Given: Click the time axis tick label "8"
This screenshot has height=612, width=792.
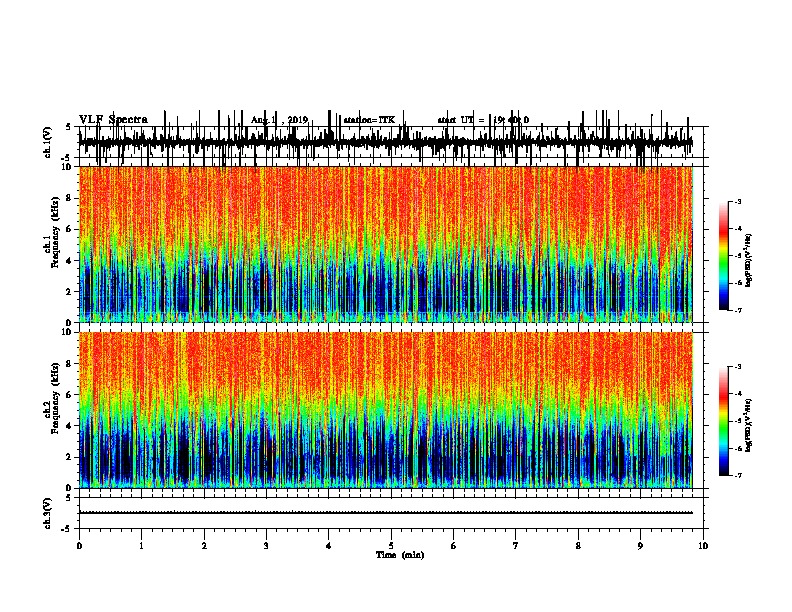Looking at the screenshot, I should click(578, 546).
